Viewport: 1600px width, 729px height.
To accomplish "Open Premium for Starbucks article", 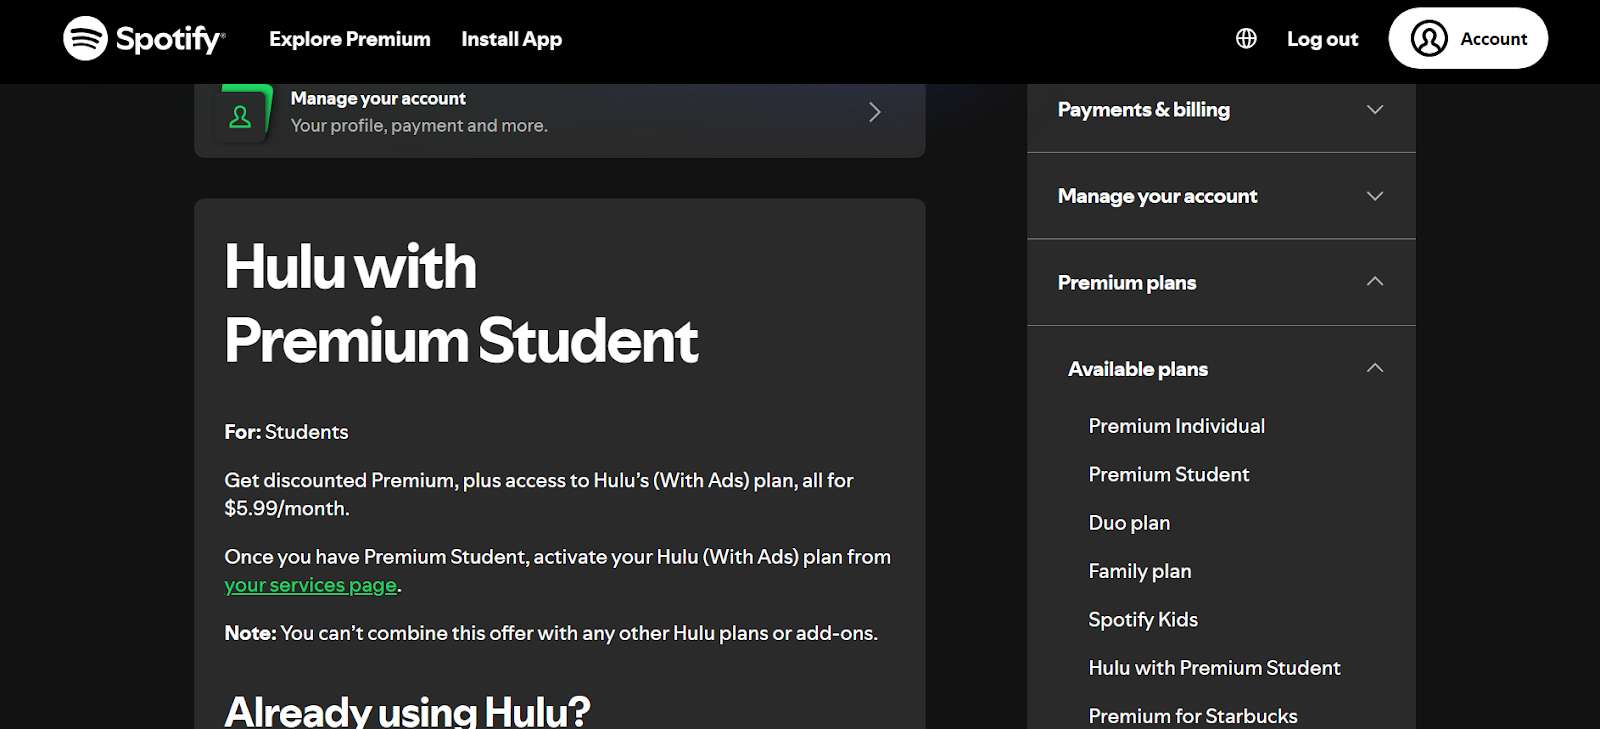I will tap(1192, 715).
